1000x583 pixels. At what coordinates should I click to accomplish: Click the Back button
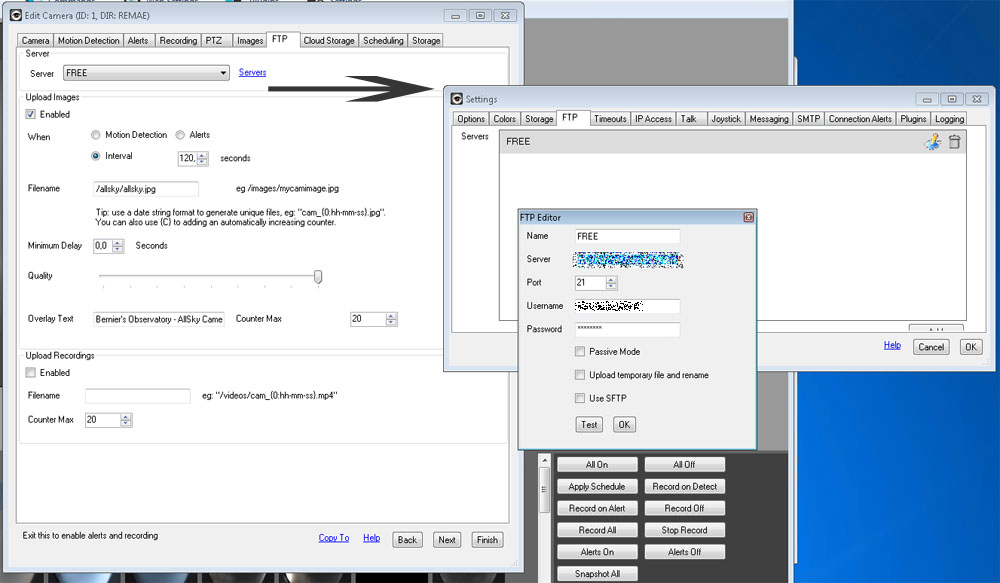pos(407,540)
